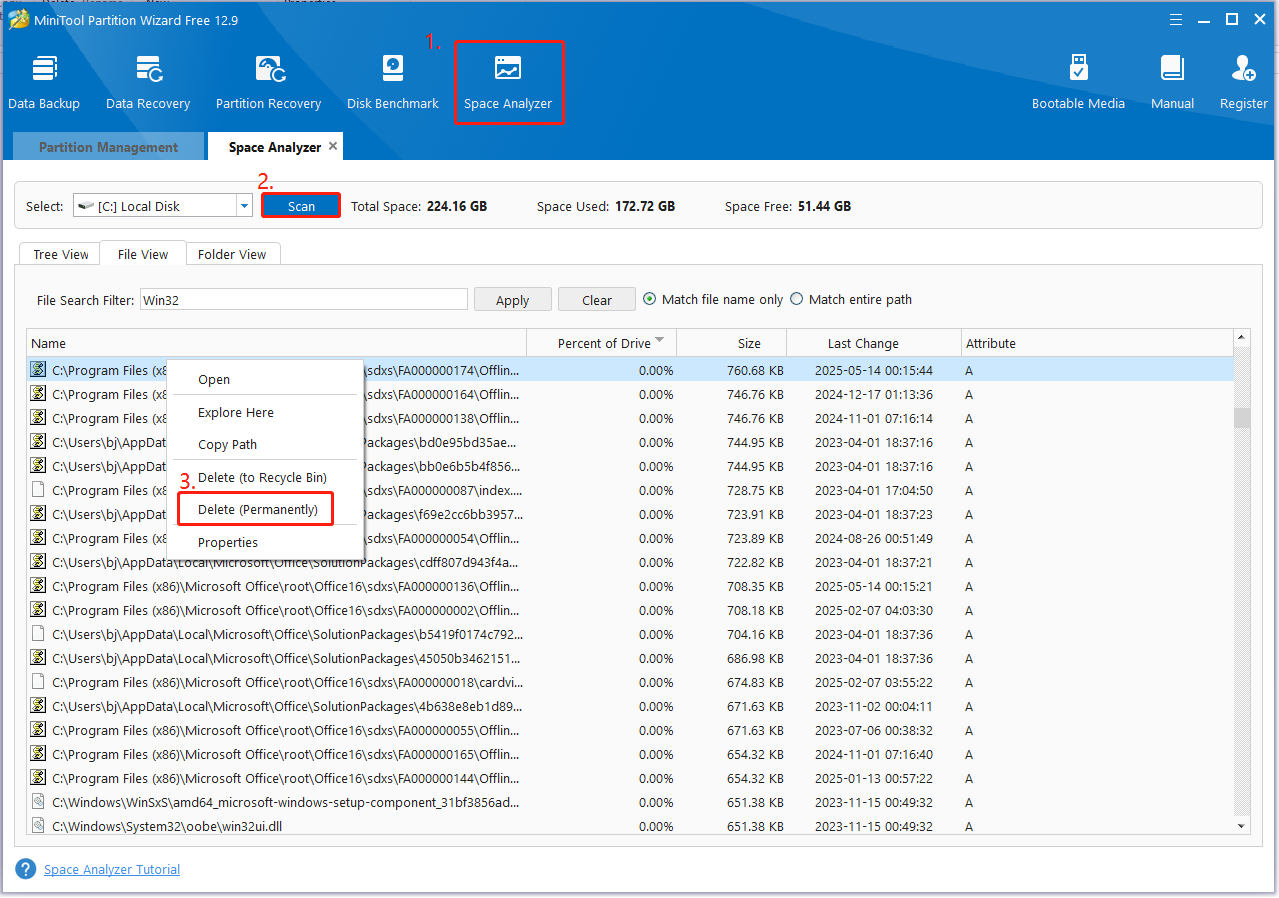The height and width of the screenshot is (898, 1279).
Task: Click size value 704.16 KB
Action: (755, 634)
